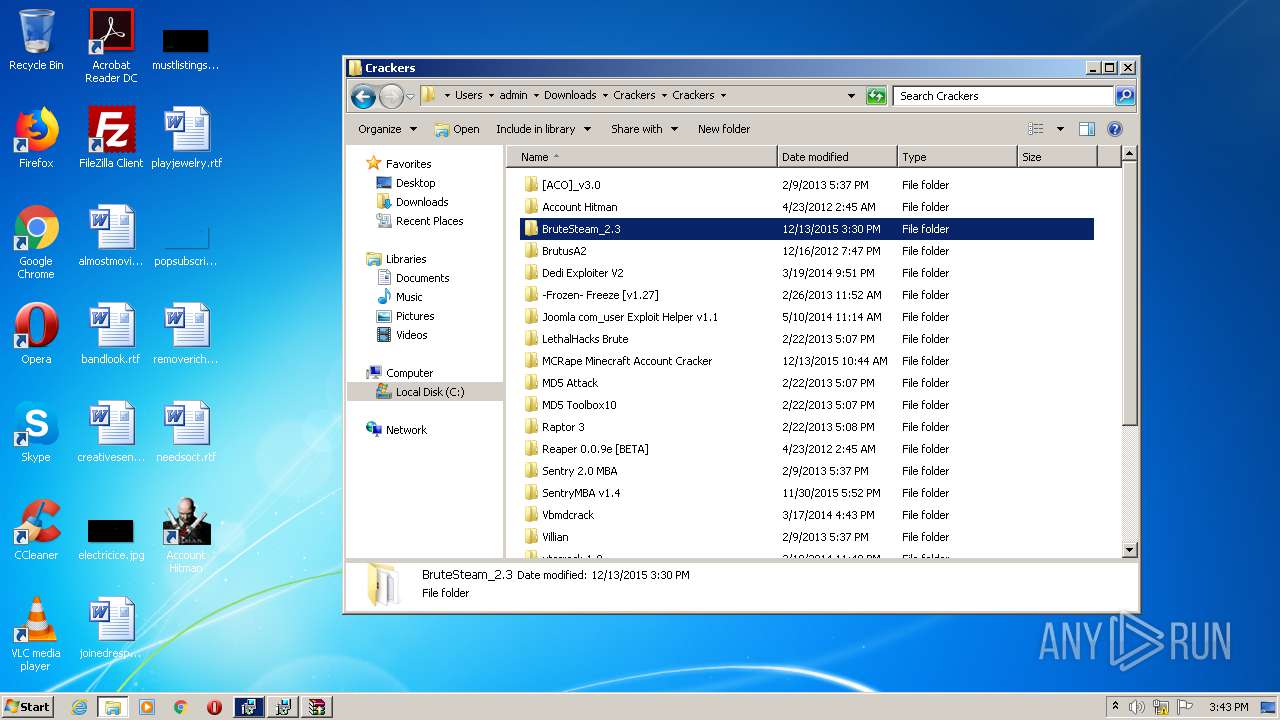Image resolution: width=1280 pixels, height=720 pixels.
Task: Launch FileZilla Client desktop shortcut
Action: pyautogui.click(x=111, y=138)
